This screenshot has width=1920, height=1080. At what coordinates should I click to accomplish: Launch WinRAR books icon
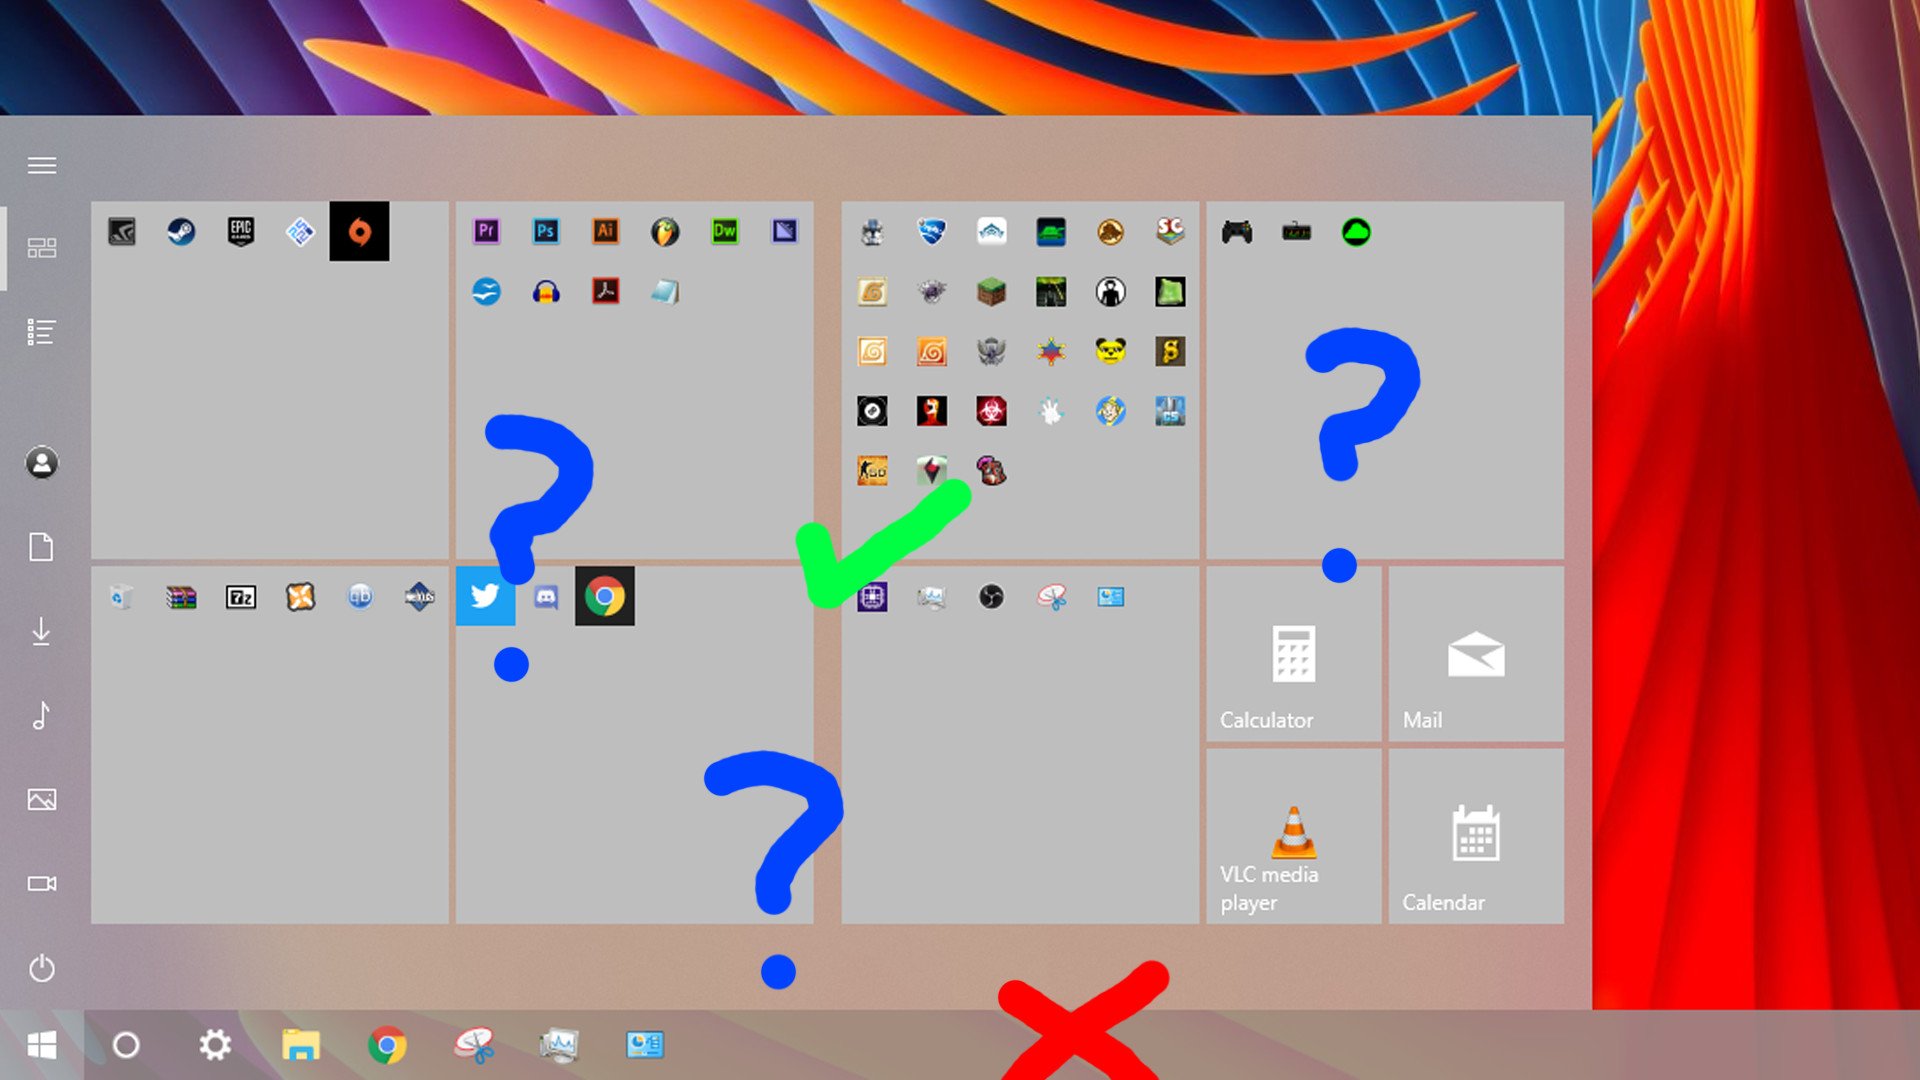point(181,598)
